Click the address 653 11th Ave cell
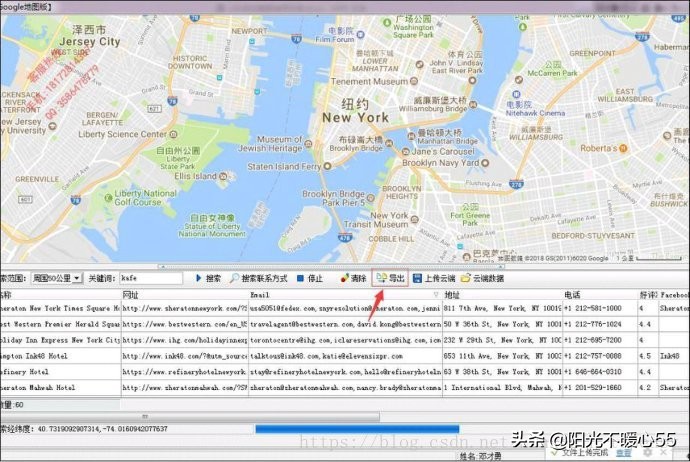 pos(502,356)
